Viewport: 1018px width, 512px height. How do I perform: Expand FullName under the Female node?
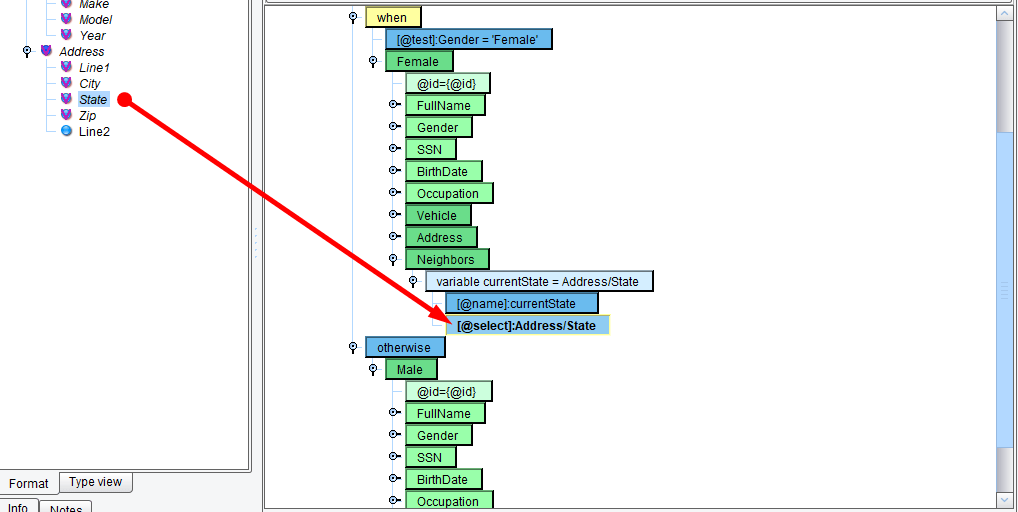pos(393,104)
